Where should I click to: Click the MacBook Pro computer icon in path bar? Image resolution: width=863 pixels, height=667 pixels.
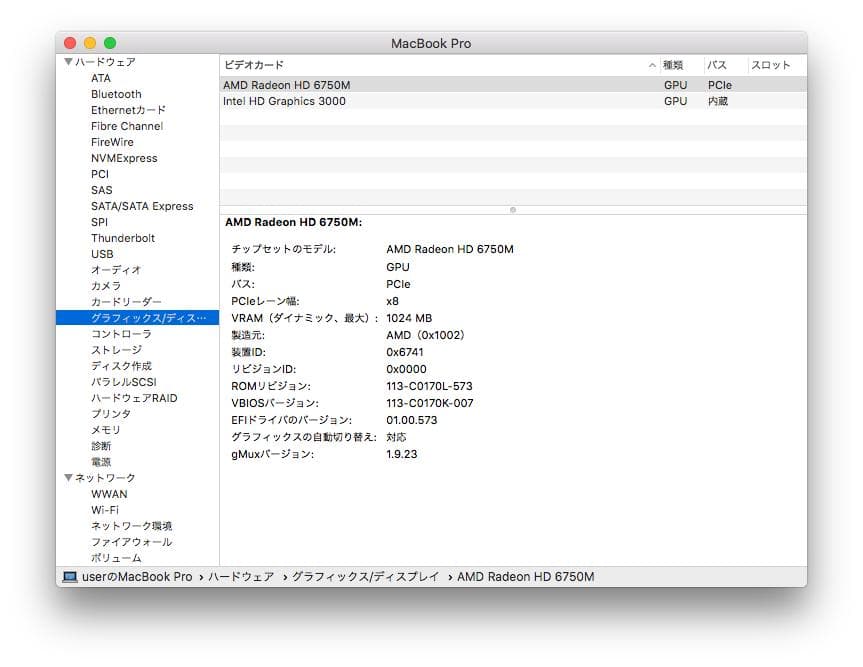[x=70, y=577]
